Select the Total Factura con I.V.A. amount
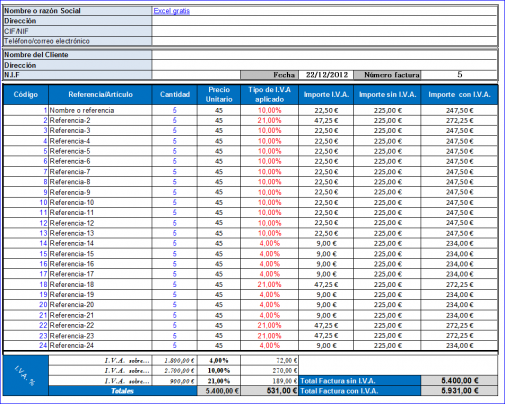The width and height of the screenshot is (505, 404). point(459,391)
